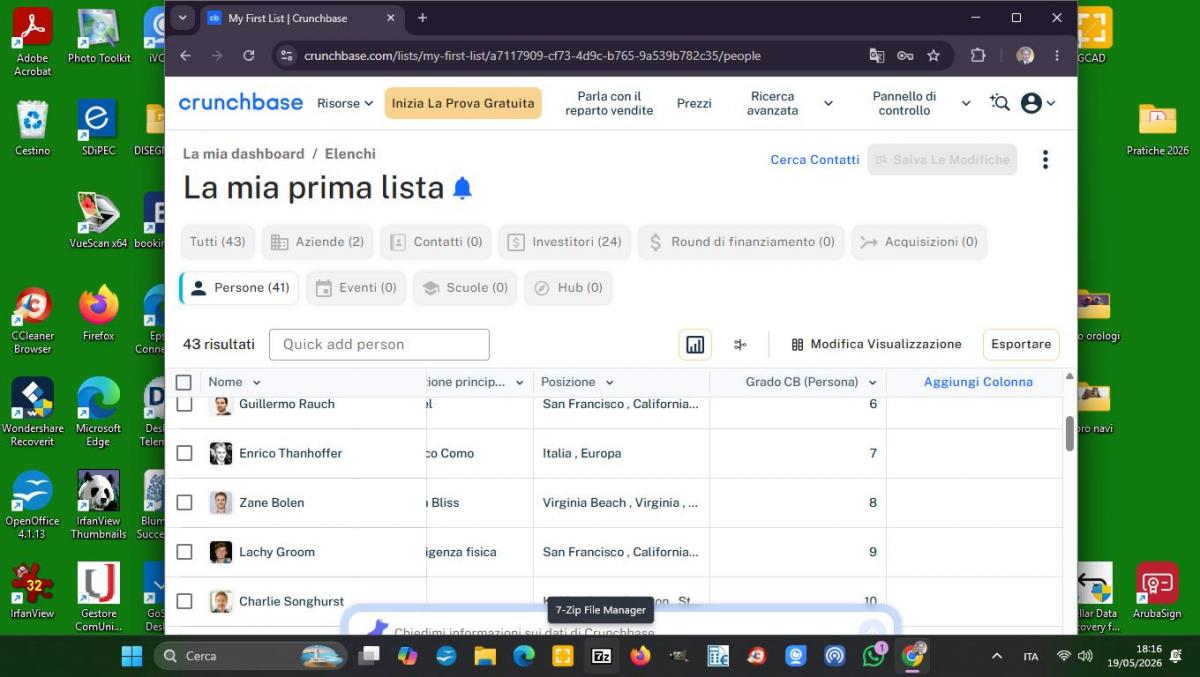Click the Chrome extensions puzzle icon

tap(978, 56)
